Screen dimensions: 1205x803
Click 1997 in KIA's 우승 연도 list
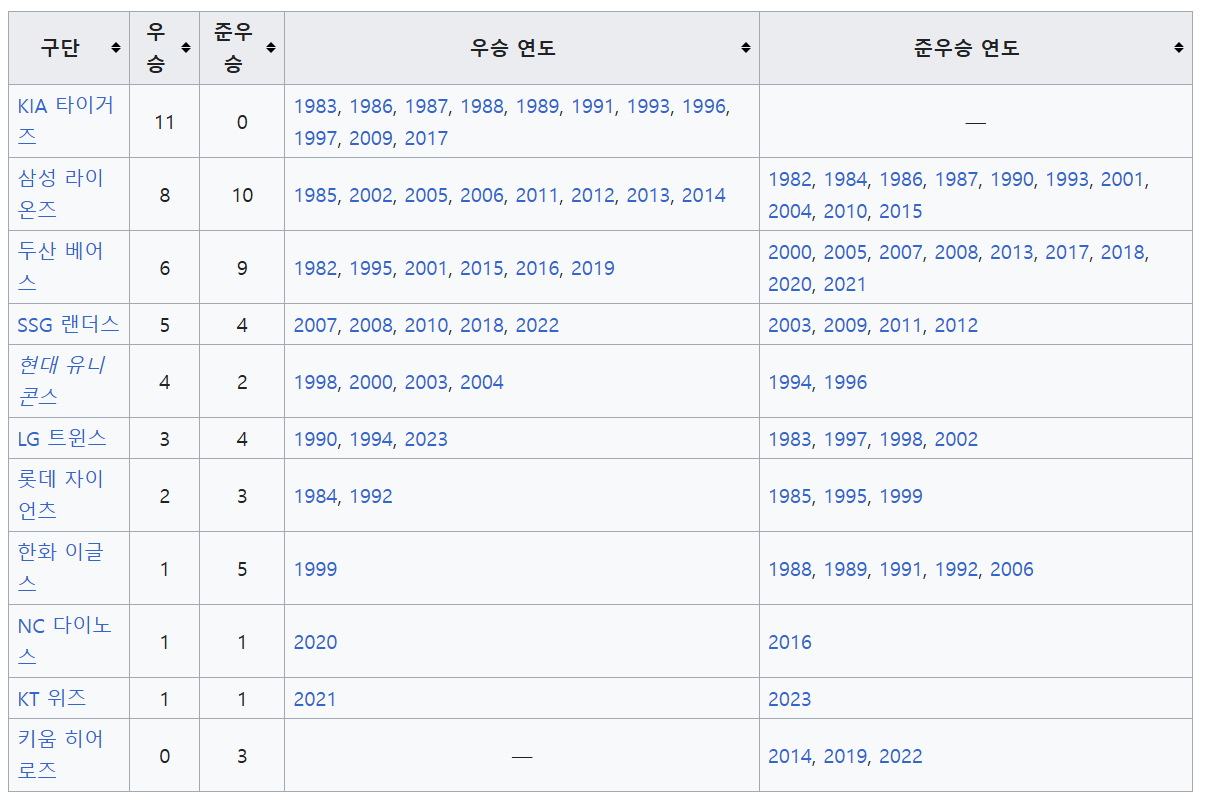click(316, 138)
